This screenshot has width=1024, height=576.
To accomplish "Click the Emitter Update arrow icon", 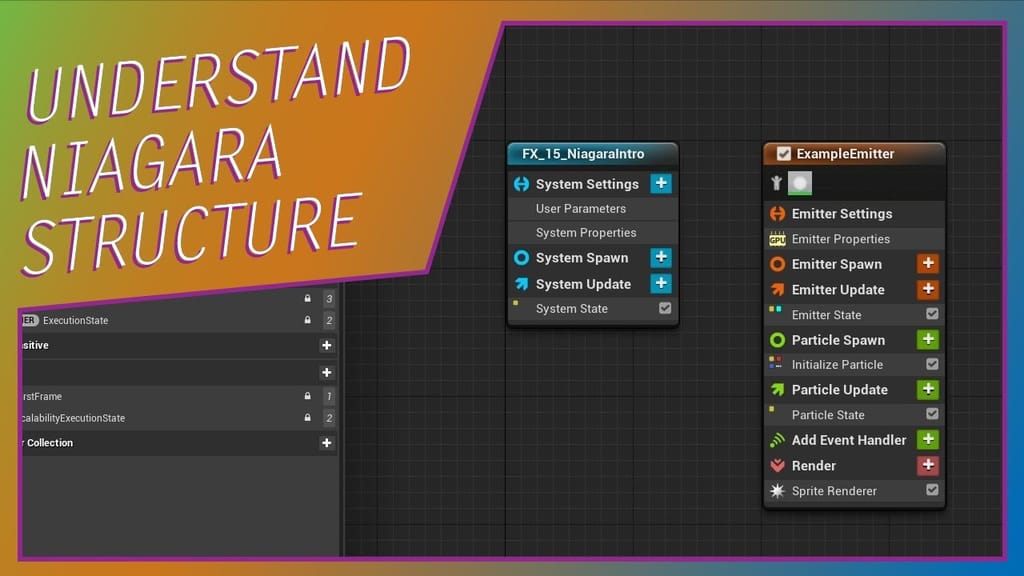I will 777,289.
